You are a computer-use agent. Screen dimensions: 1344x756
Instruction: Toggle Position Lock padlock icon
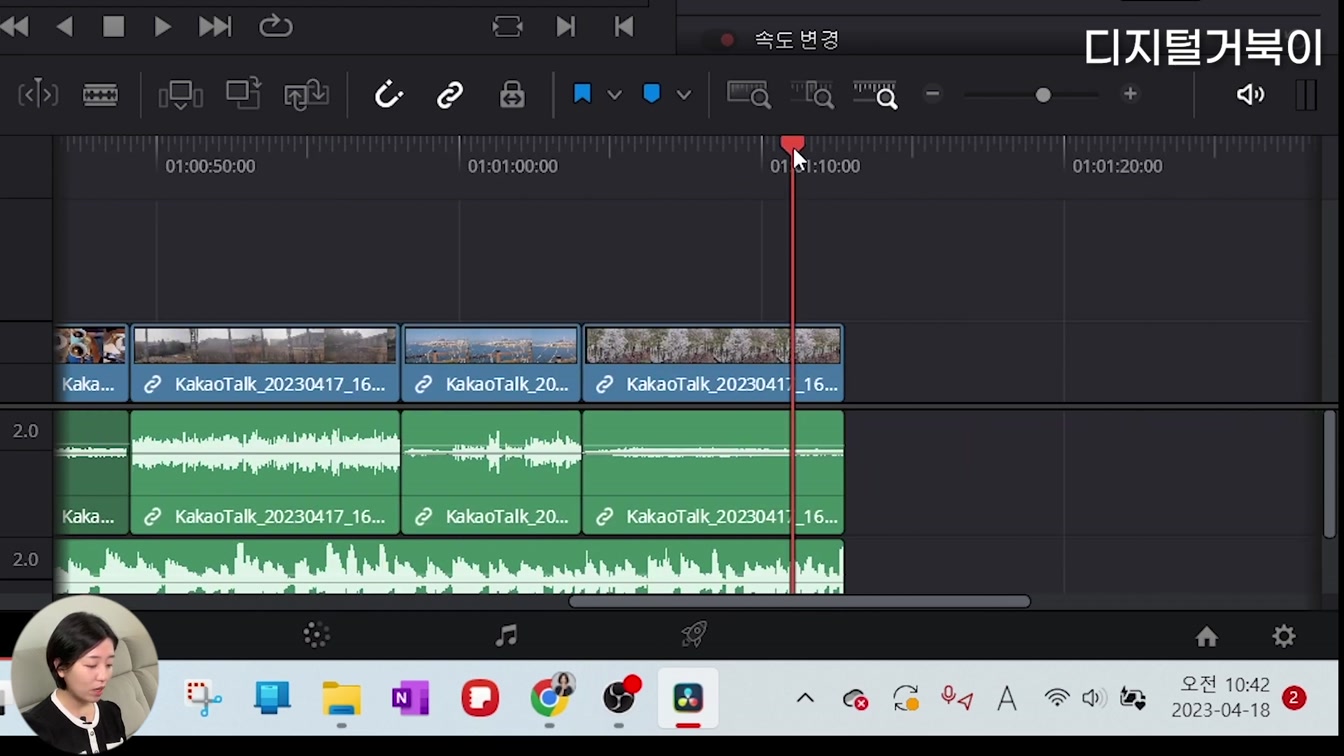512,95
